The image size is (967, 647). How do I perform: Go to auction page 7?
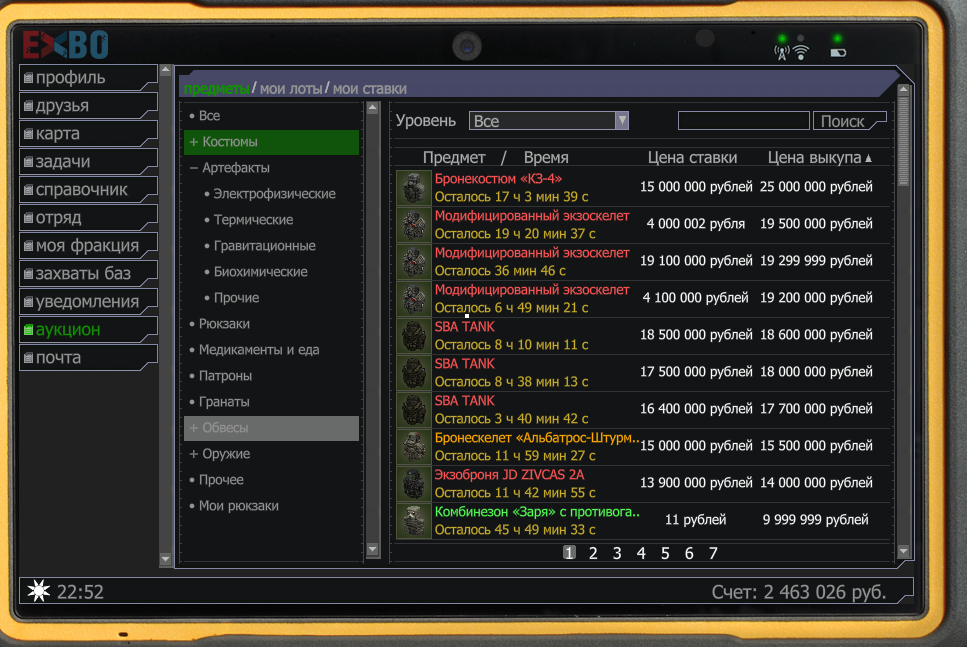pyautogui.click(x=713, y=553)
